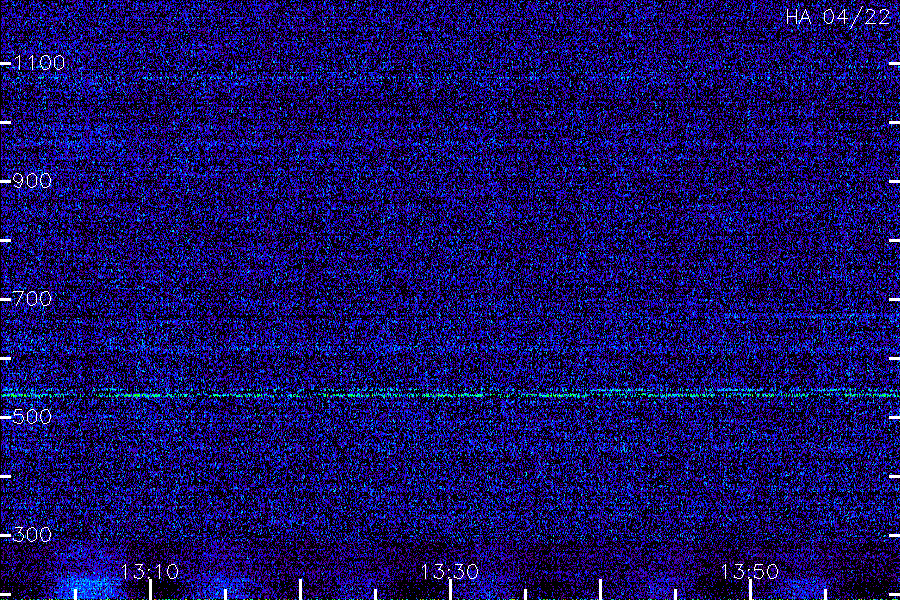Click the 13:30 time axis label
Screen dimensions: 900x600
click(449, 572)
